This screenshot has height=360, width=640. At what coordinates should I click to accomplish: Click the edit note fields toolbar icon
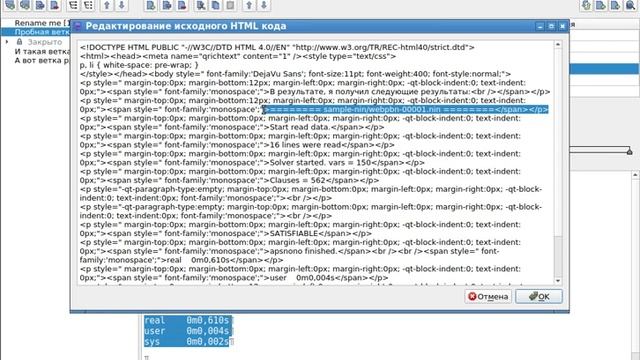pos(167,5)
